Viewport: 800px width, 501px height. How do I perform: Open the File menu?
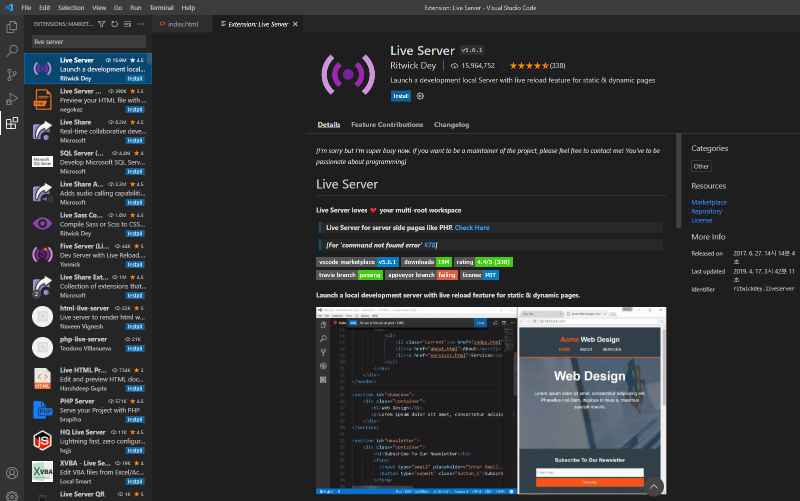(x=27, y=8)
